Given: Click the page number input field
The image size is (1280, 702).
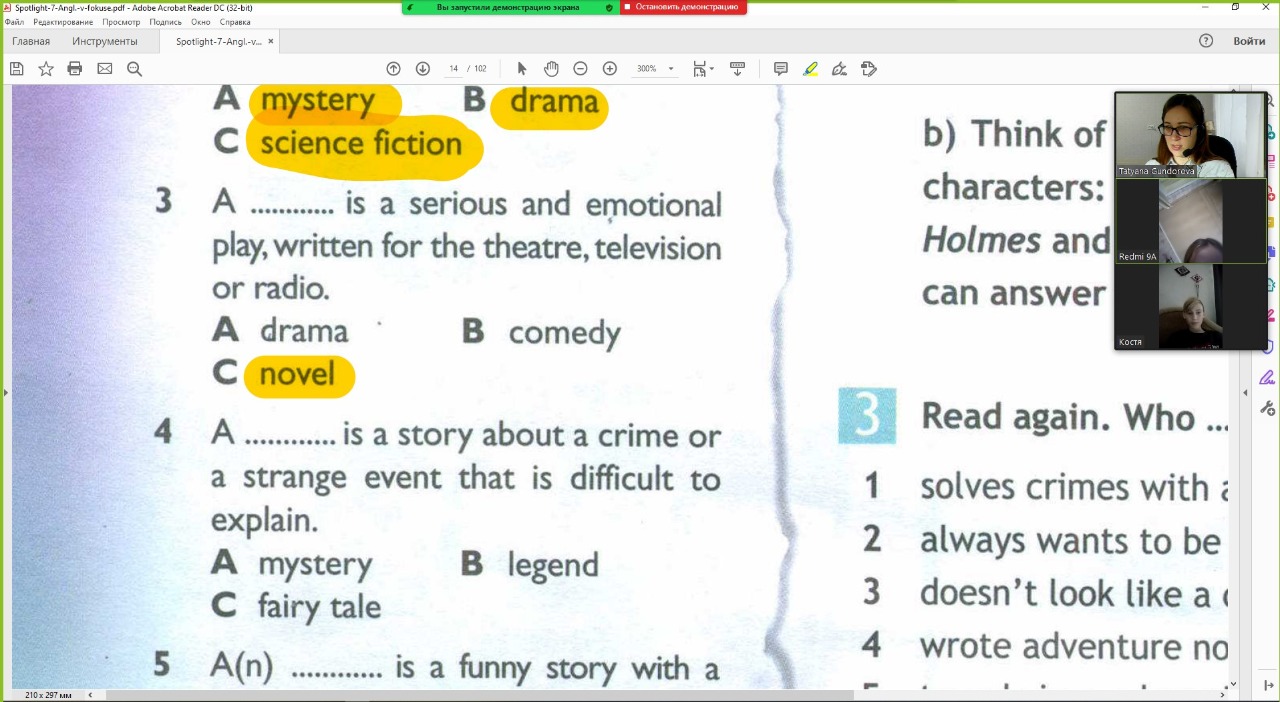Looking at the screenshot, I should click(x=454, y=69).
